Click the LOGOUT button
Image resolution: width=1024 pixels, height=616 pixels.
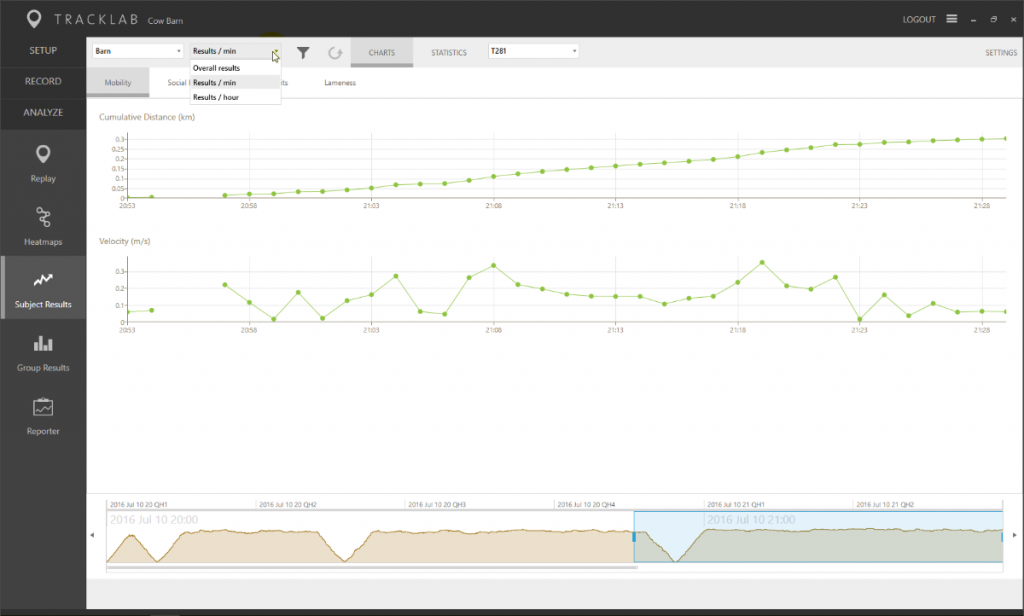pos(920,17)
